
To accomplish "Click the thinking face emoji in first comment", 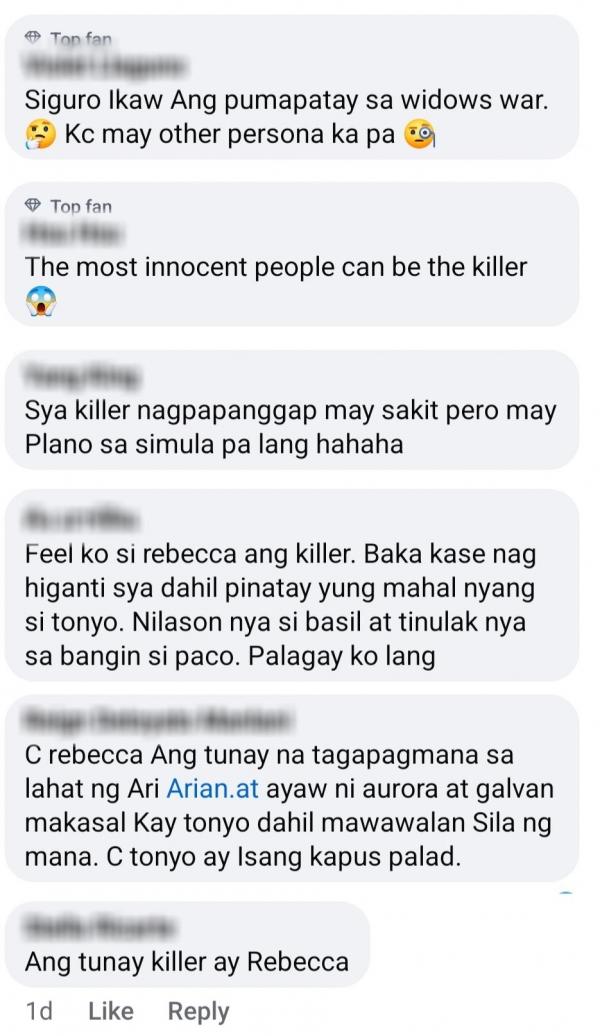I will pyautogui.click(x=41, y=136).
